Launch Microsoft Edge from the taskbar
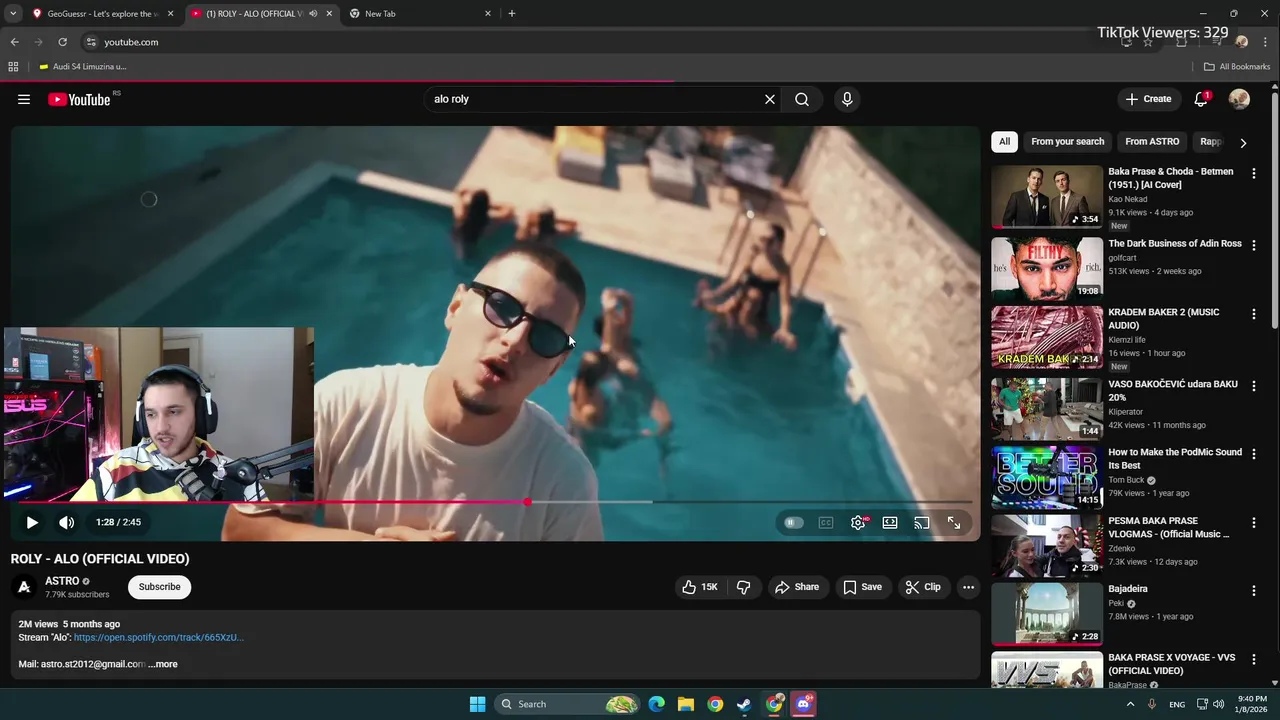 656,704
